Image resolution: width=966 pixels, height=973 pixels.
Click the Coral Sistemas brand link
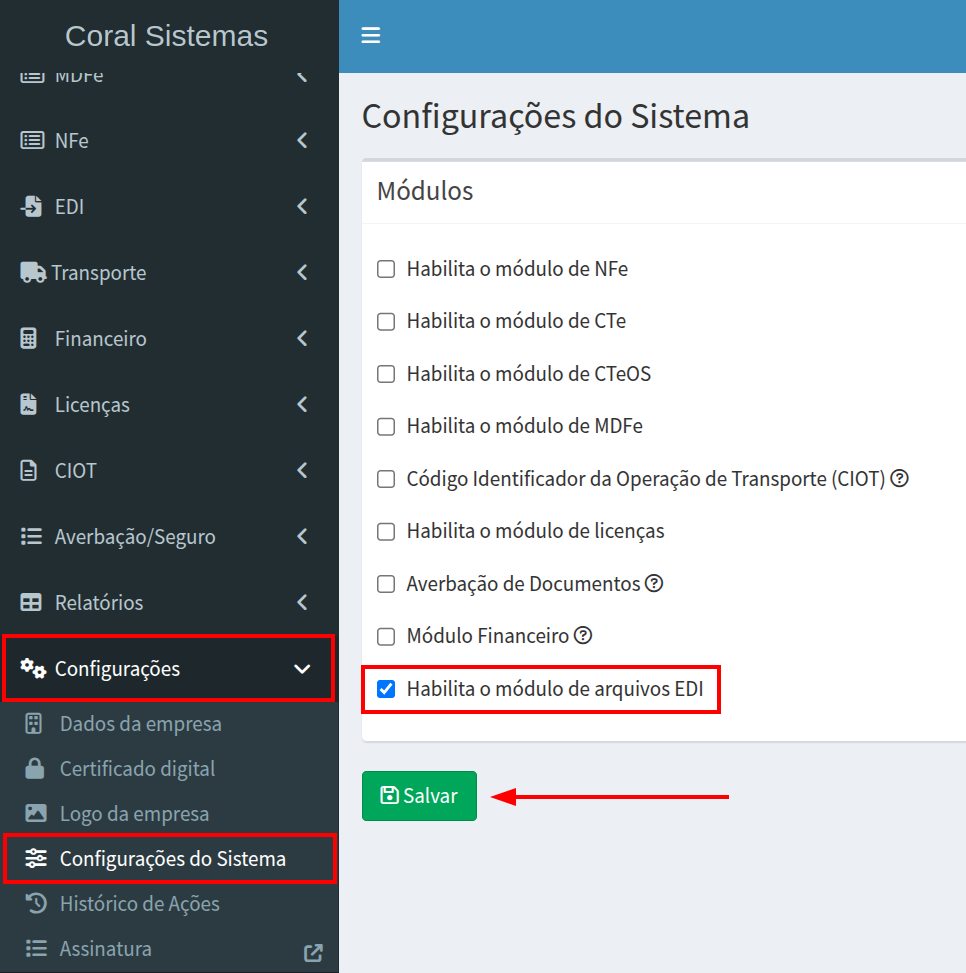click(x=167, y=36)
